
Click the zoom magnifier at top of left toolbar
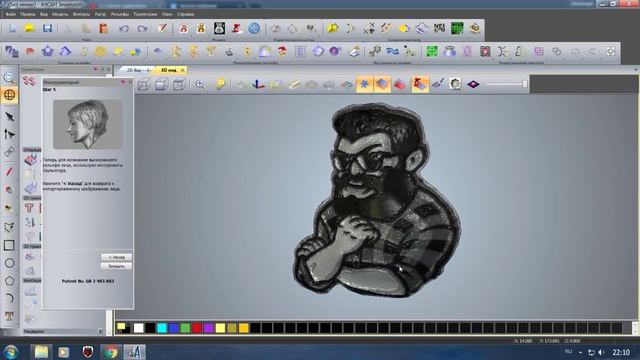9,78
